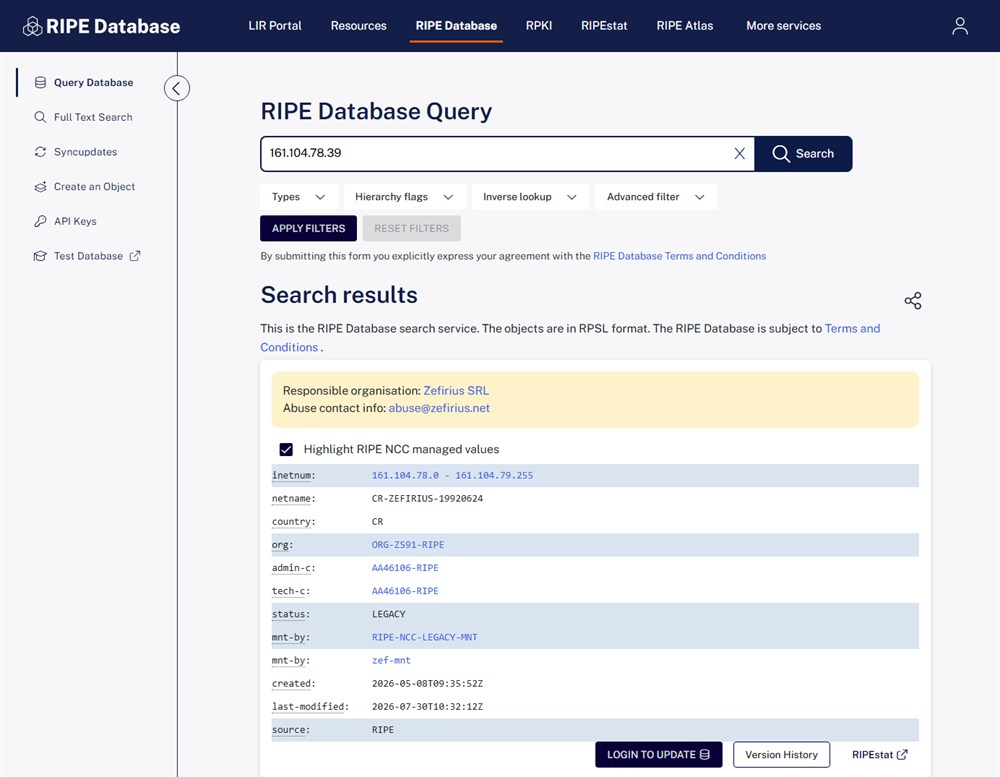This screenshot has height=777, width=1000.
Task: Expand the Inverse lookup dropdown
Action: coord(530,196)
